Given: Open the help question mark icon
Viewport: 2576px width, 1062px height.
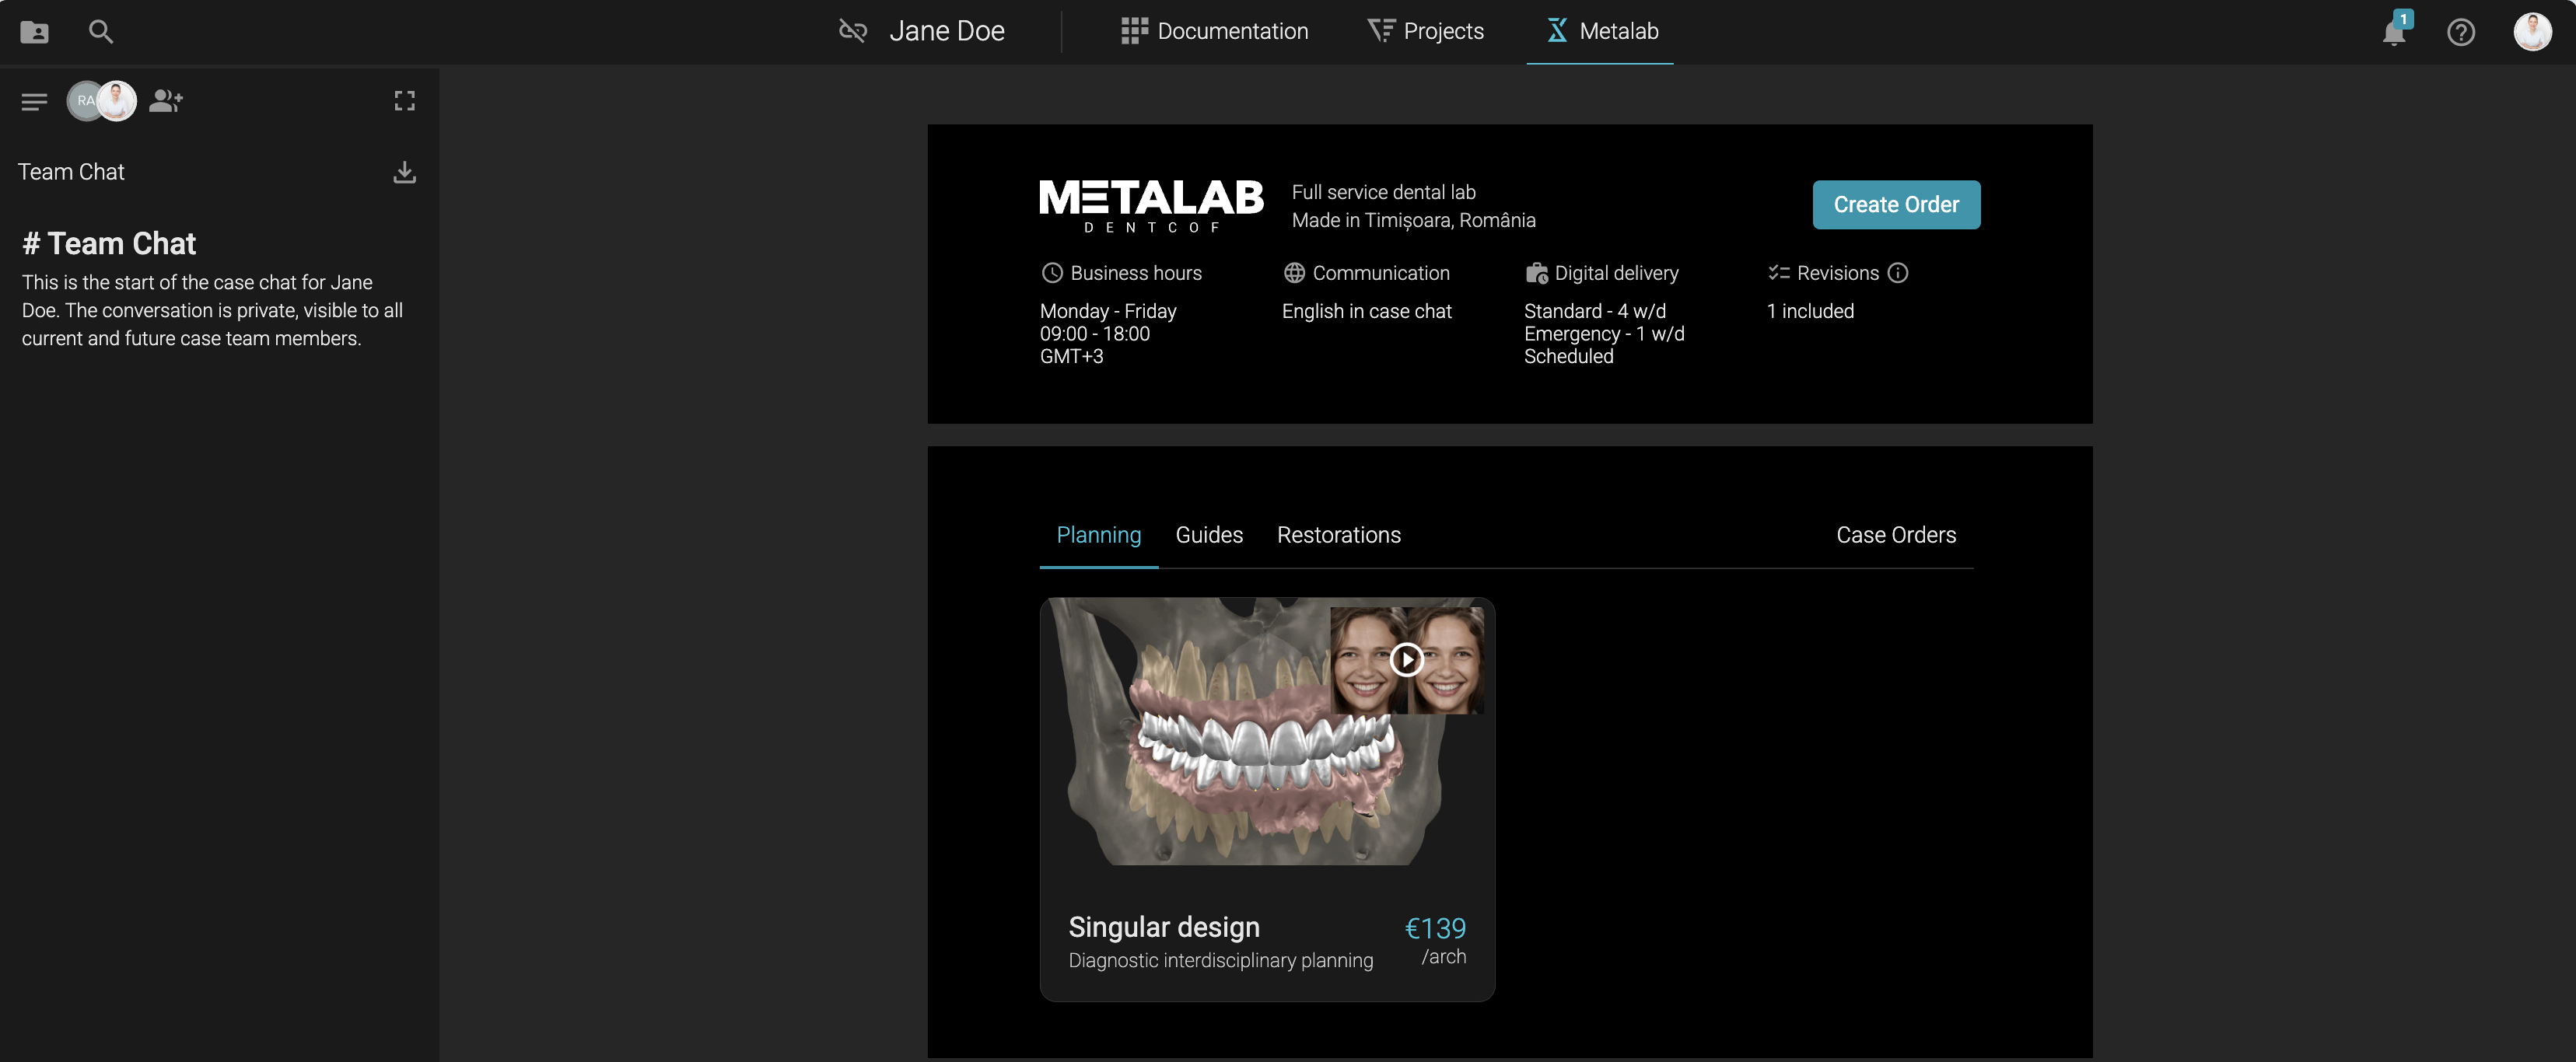Looking at the screenshot, I should pyautogui.click(x=2460, y=32).
